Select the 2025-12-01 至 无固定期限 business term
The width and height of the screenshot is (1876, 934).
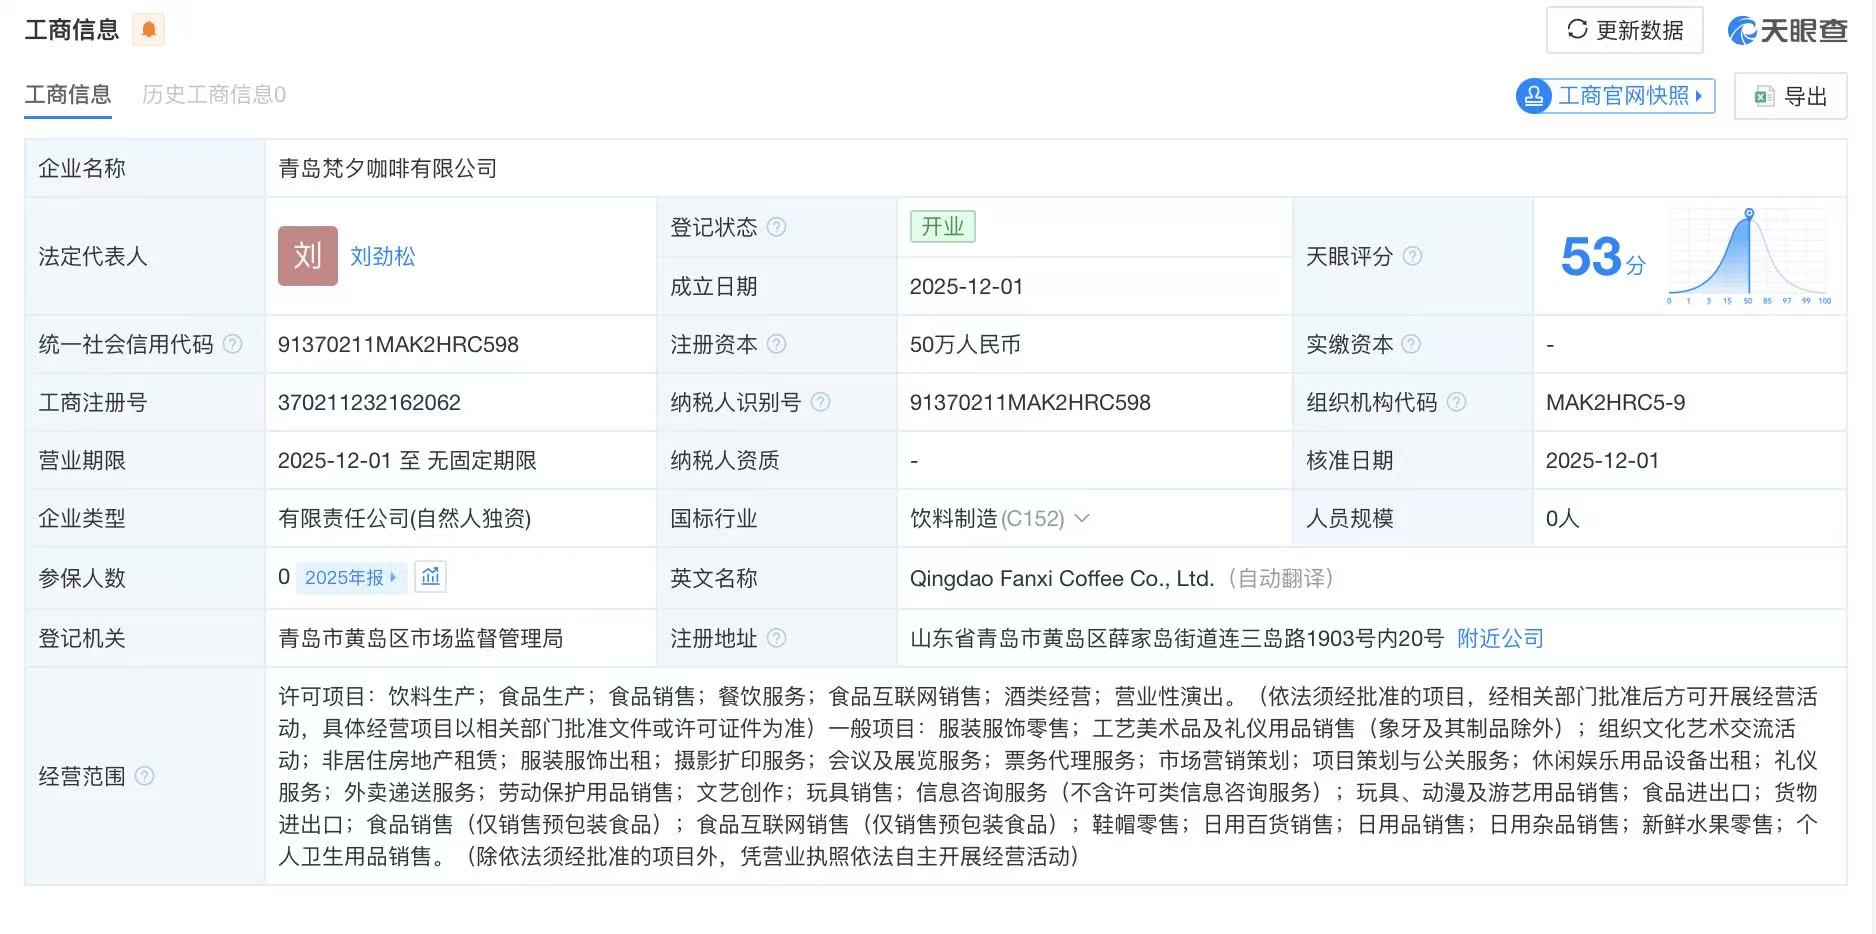(407, 460)
